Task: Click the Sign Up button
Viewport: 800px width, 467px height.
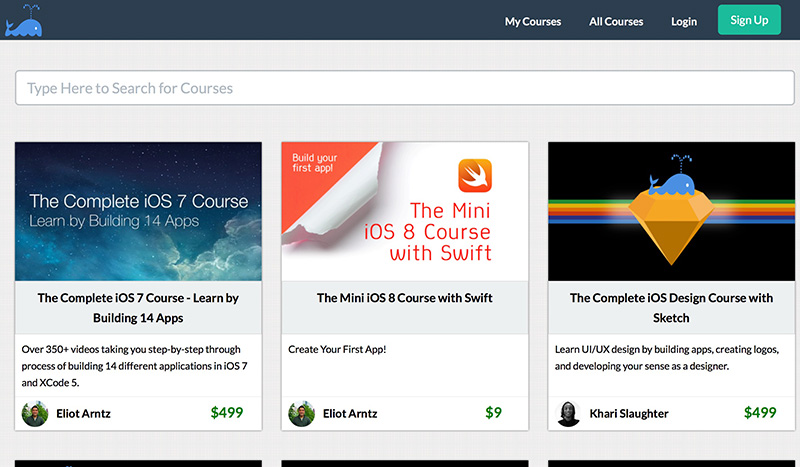Action: coord(749,20)
